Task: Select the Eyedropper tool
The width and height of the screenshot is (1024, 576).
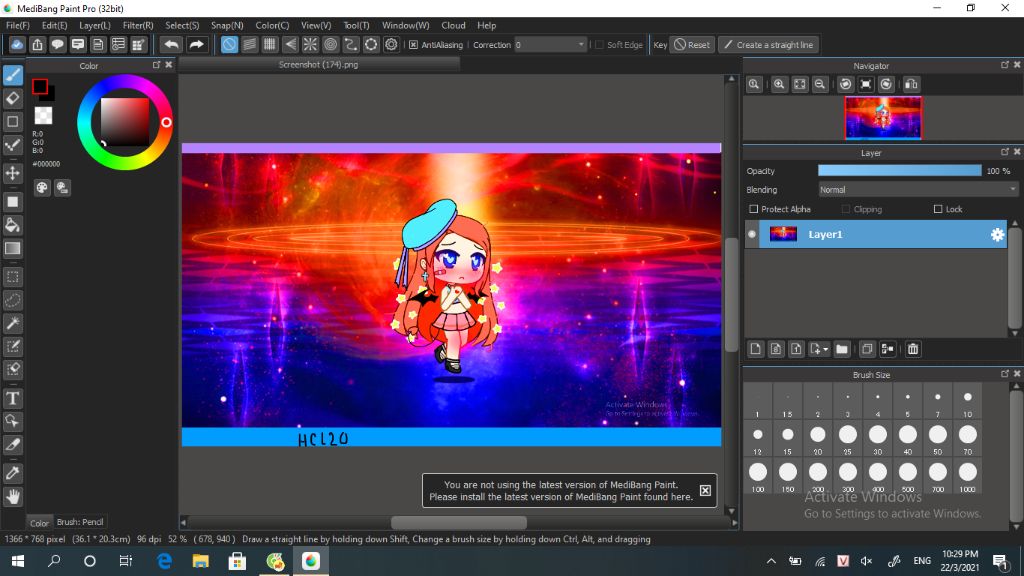Action: coord(13,473)
